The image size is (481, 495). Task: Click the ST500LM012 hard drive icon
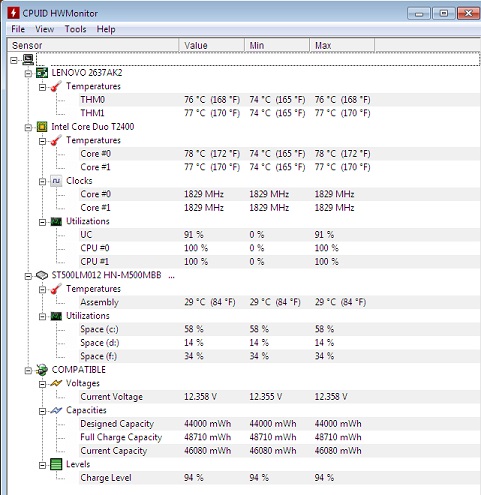[42, 275]
